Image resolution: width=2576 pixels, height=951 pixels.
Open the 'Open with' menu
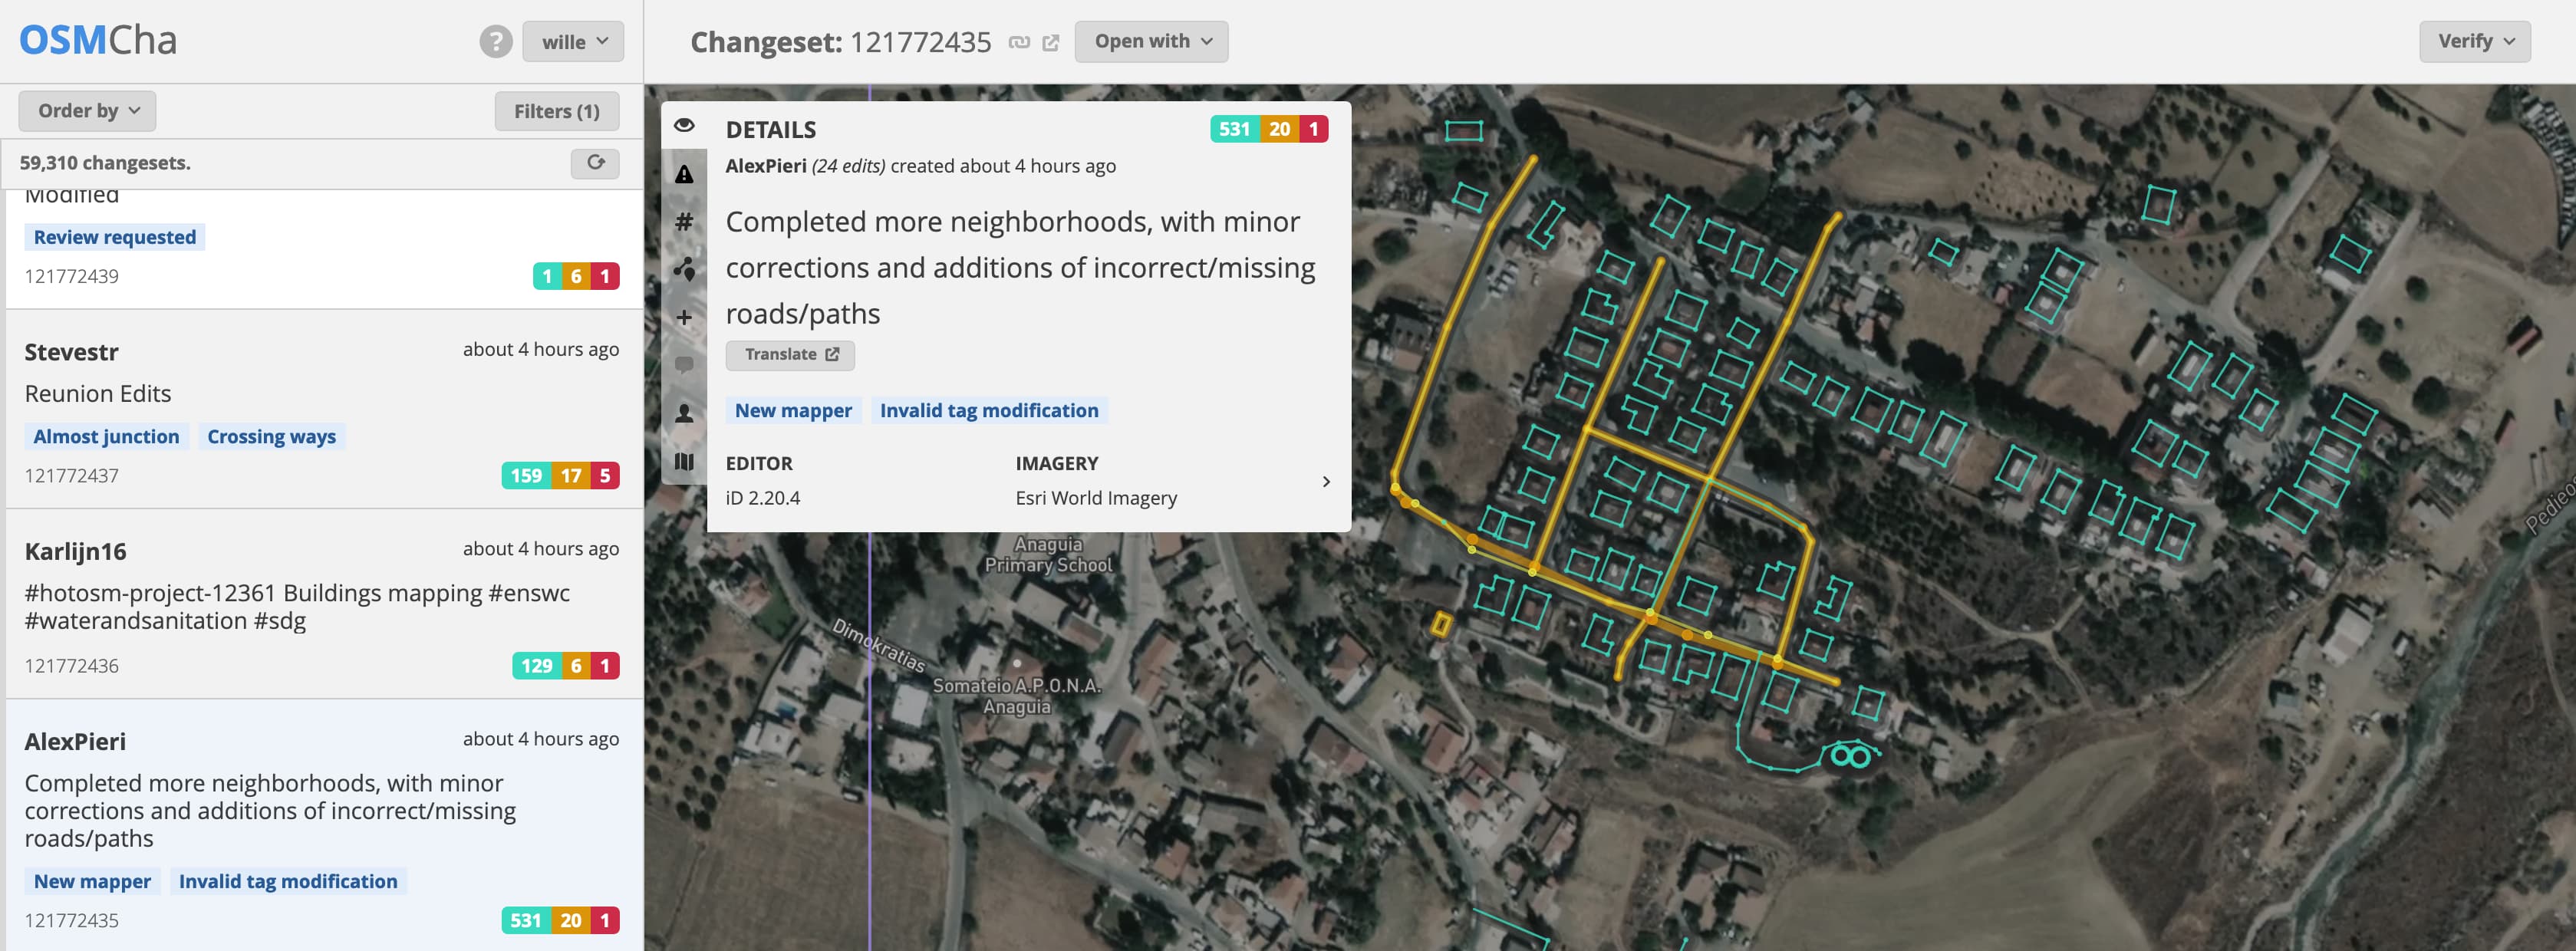click(x=1151, y=42)
